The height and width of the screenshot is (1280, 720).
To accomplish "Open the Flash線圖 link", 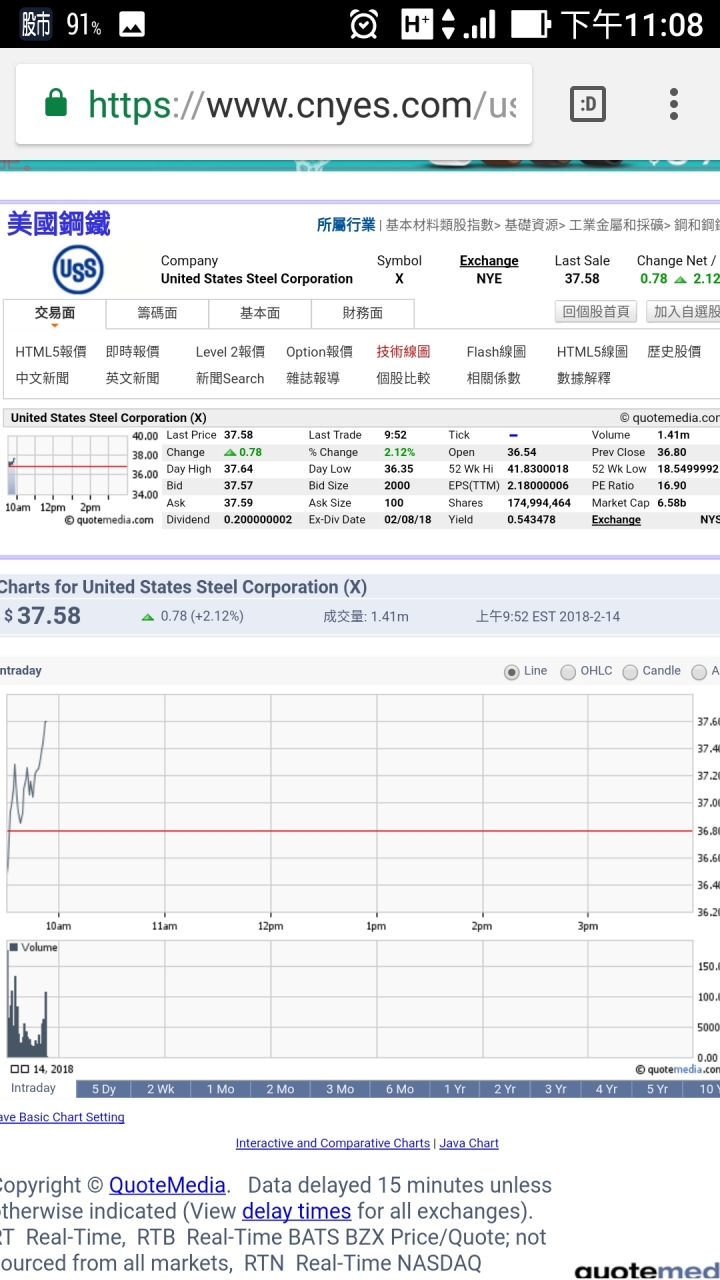I will tap(496, 352).
